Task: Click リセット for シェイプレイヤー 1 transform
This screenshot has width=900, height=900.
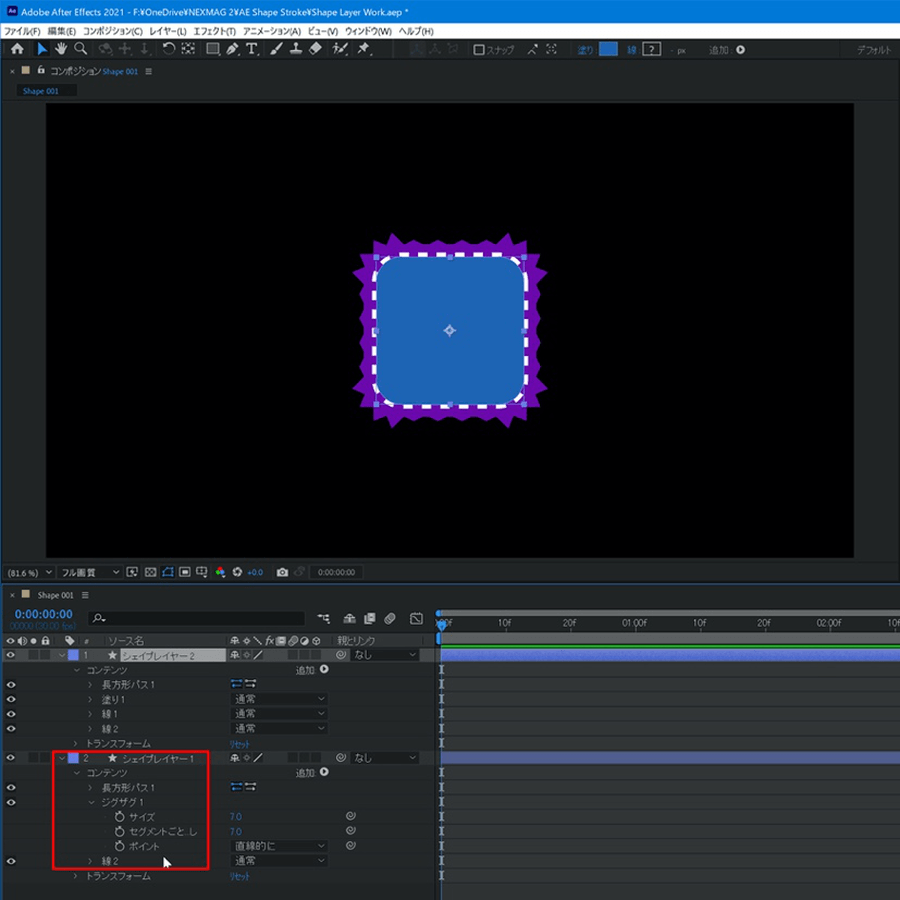Action: (x=240, y=876)
